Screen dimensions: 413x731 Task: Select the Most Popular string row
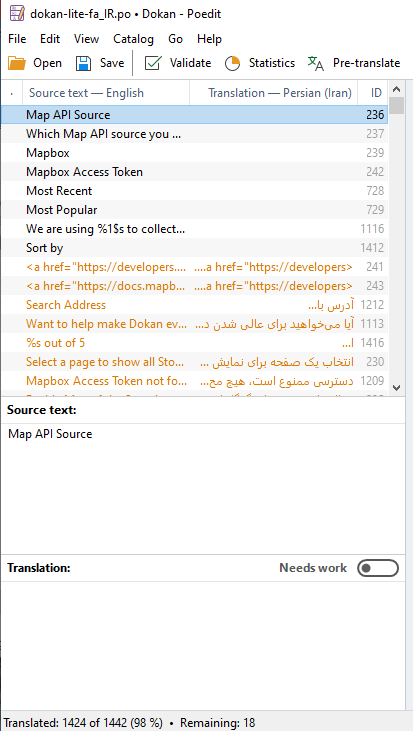click(x=194, y=210)
